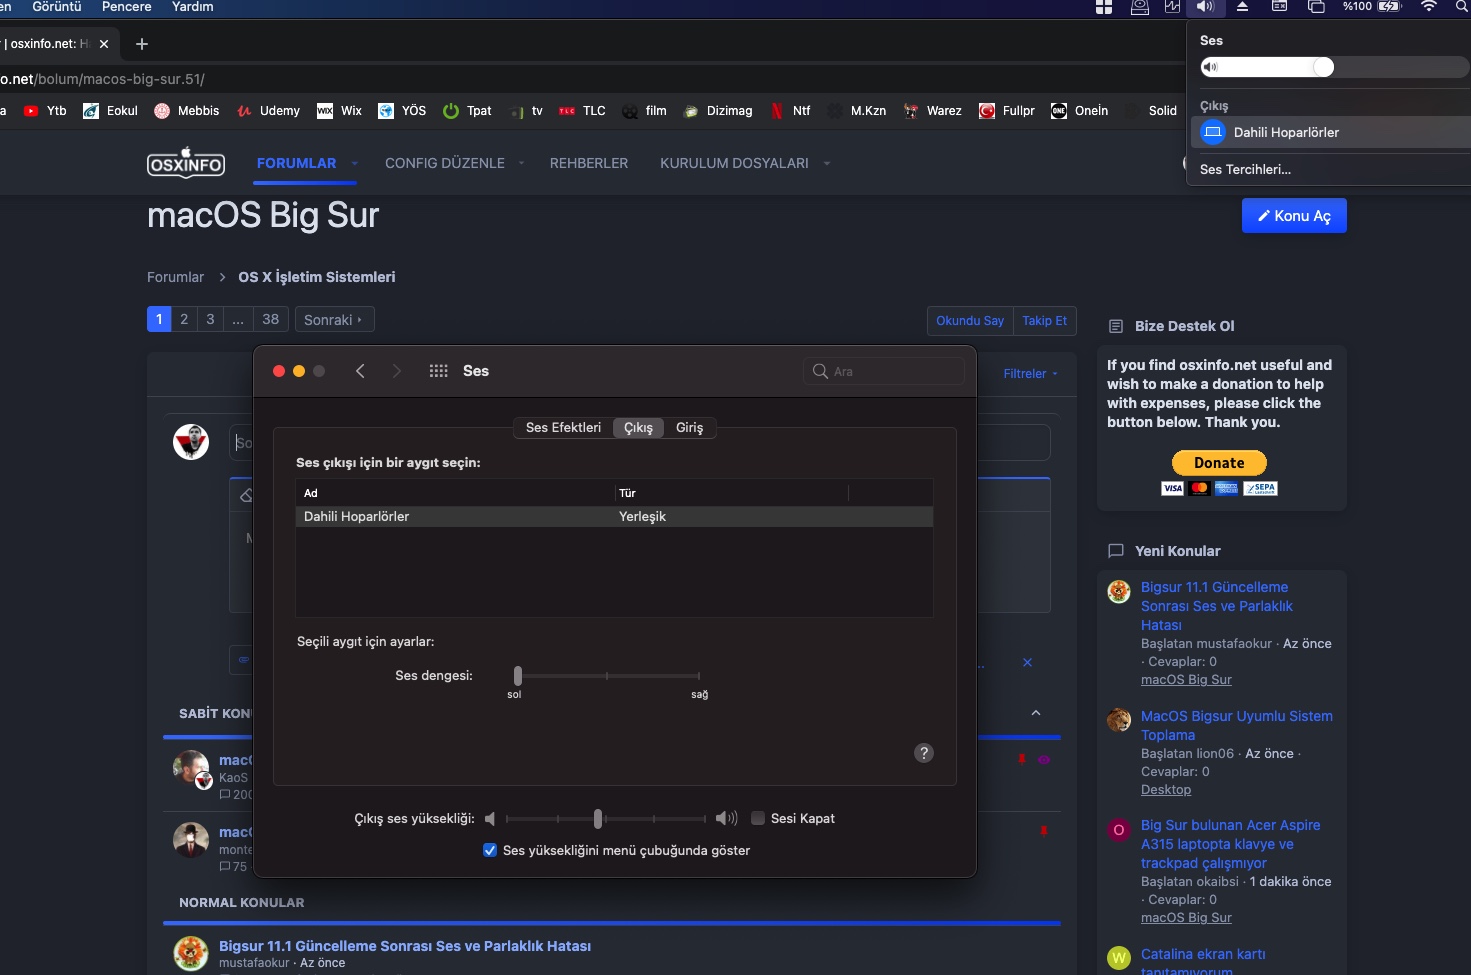Image resolution: width=1471 pixels, height=975 pixels.
Task: Click the help question mark button
Action: 923,753
